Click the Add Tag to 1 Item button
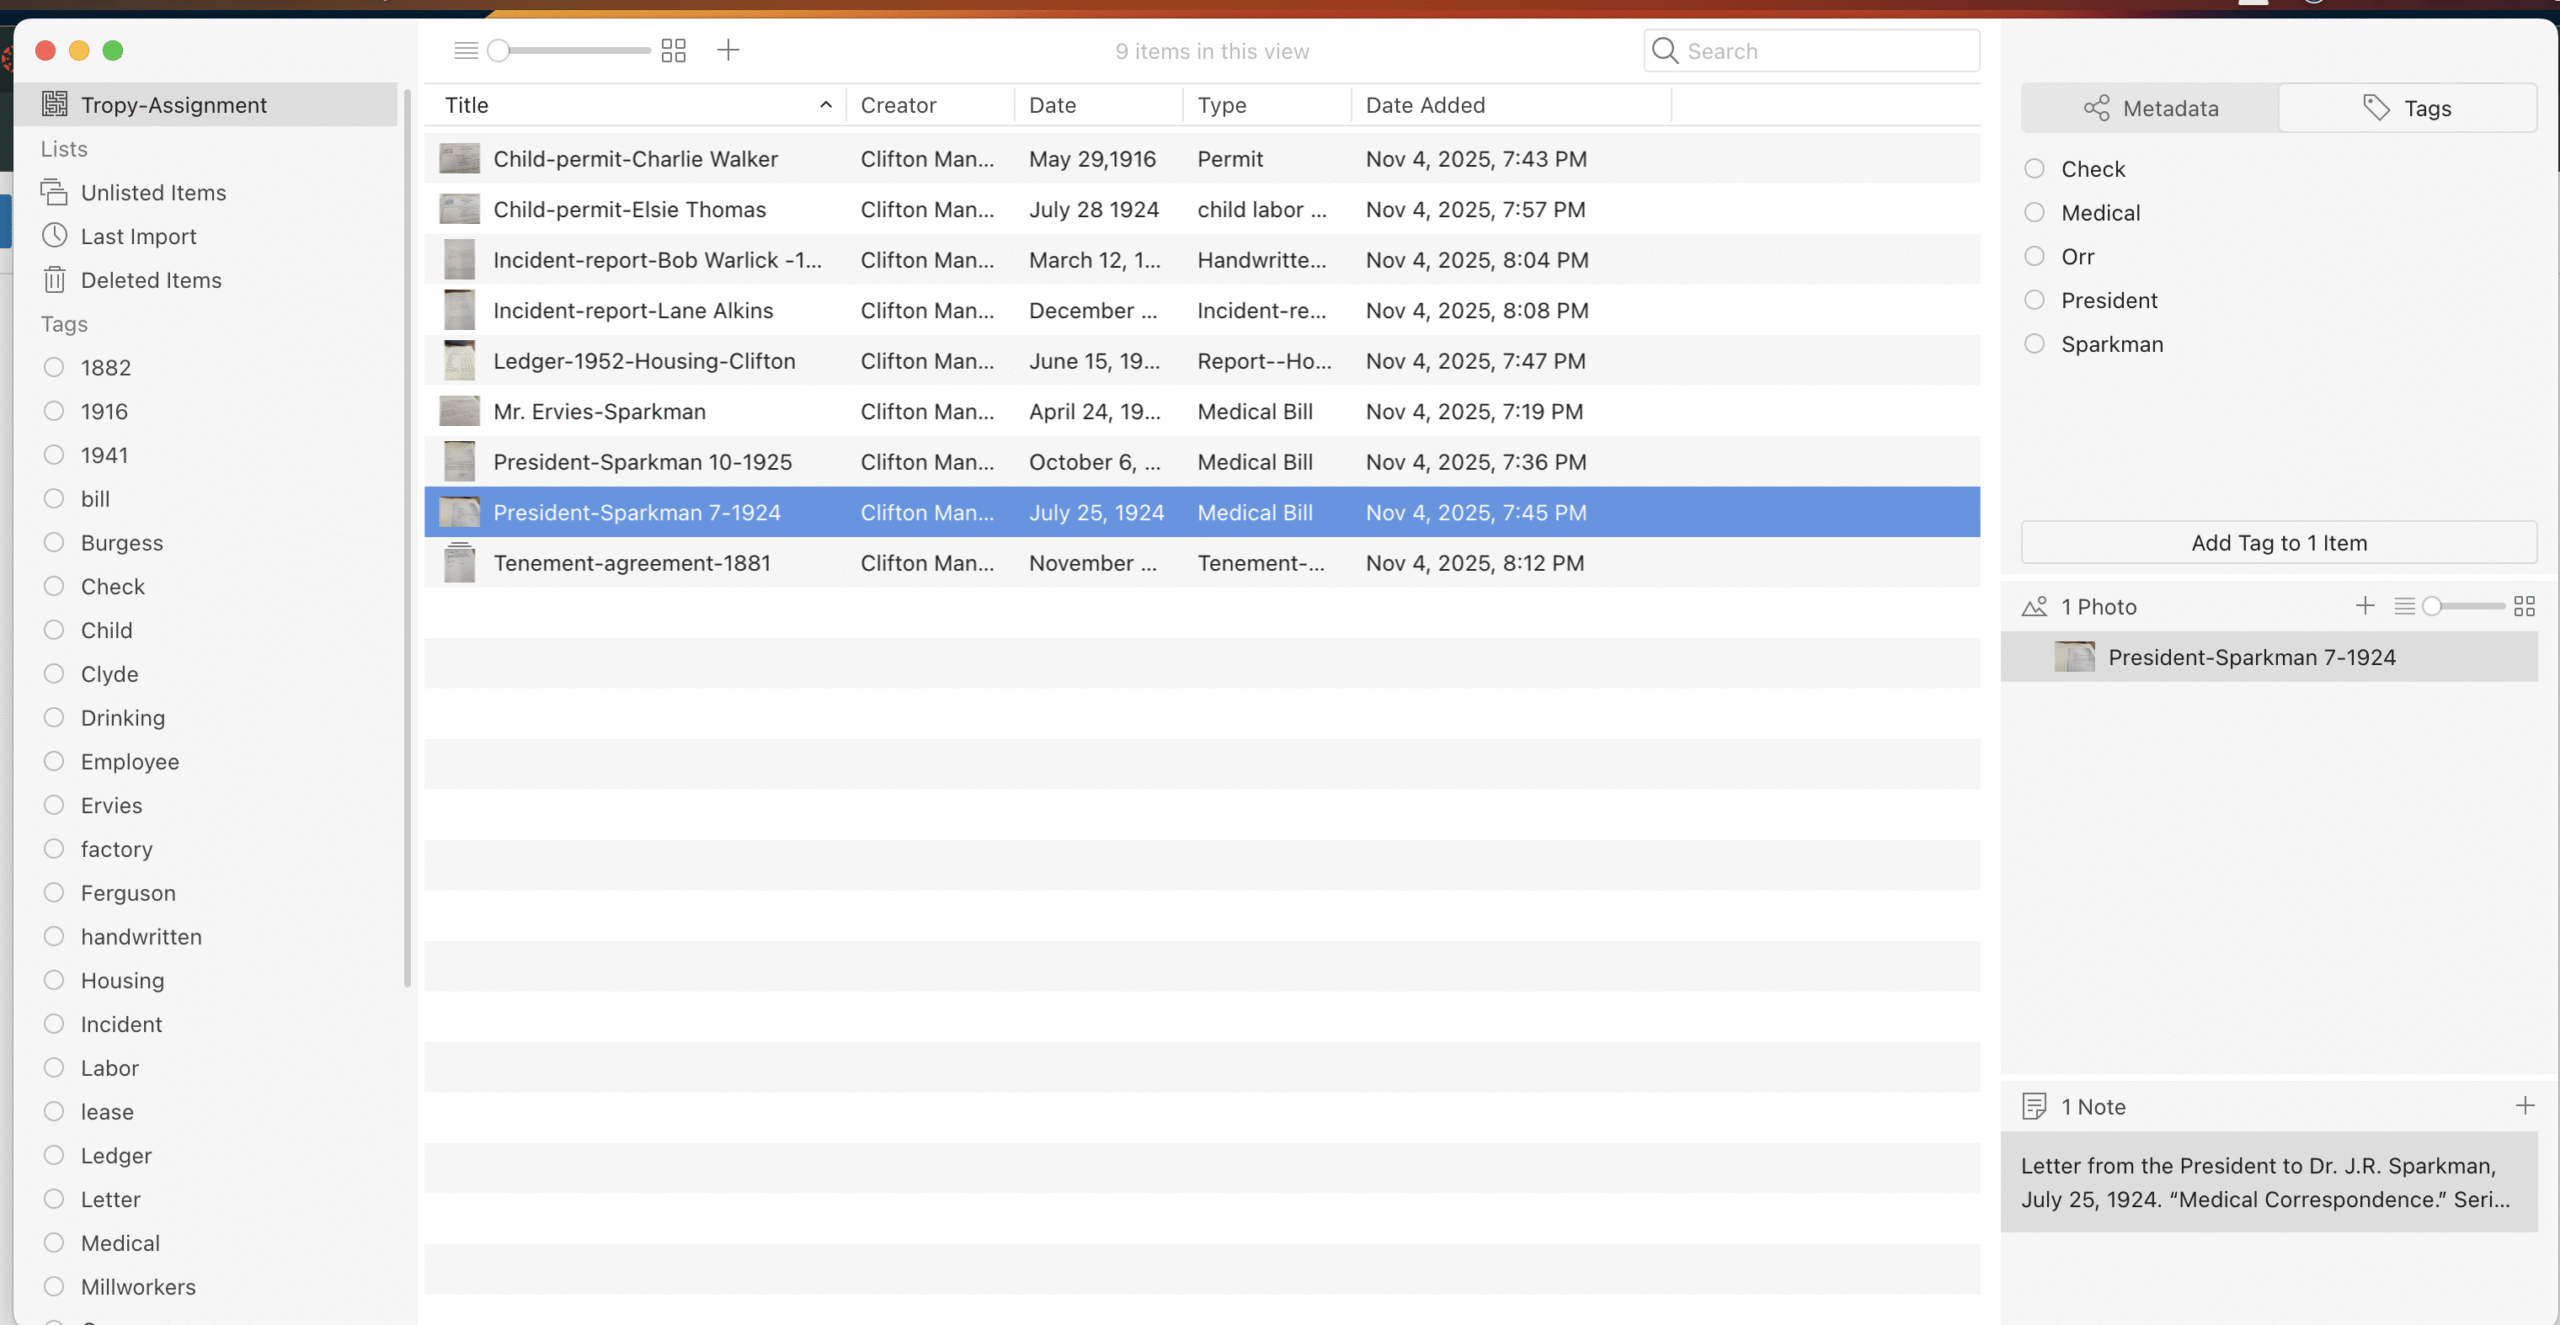The width and height of the screenshot is (2560, 1325). pos(2278,543)
